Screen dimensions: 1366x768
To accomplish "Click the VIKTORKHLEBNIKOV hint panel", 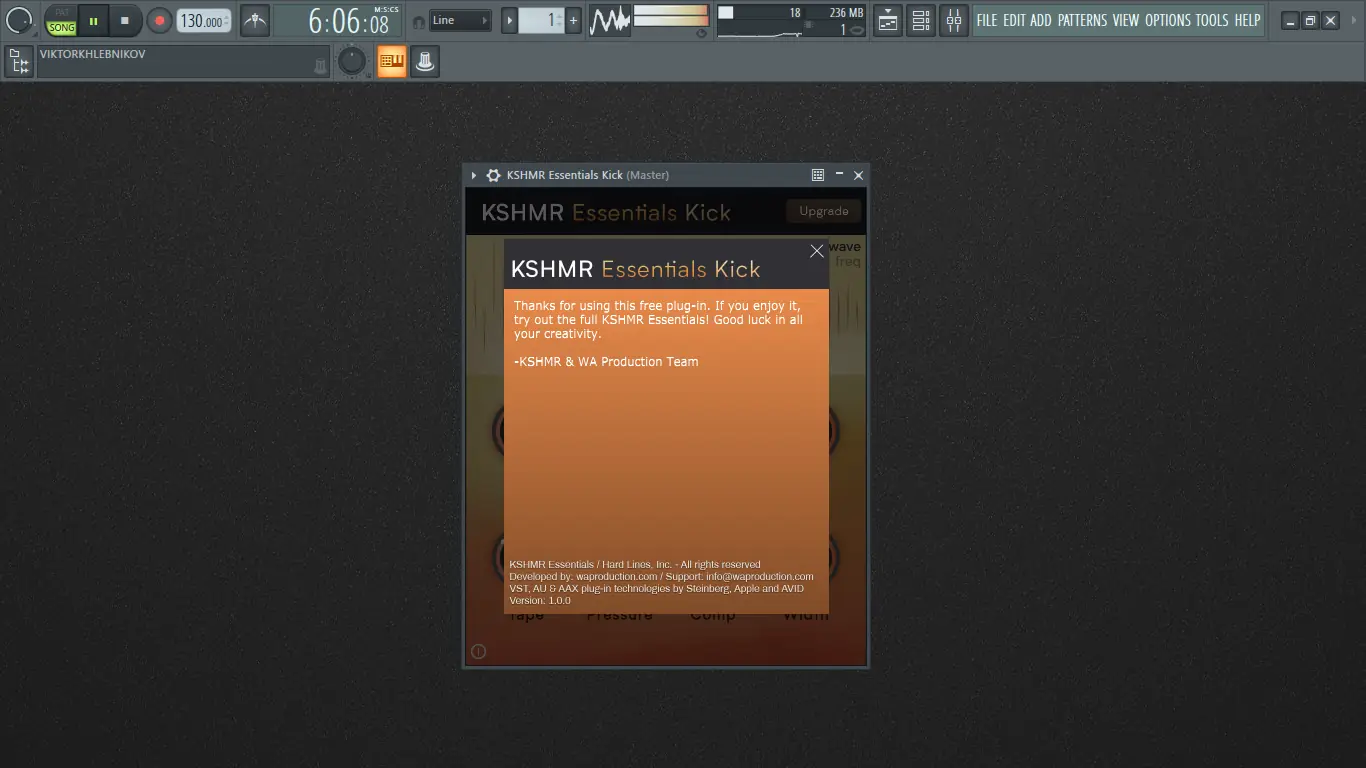I will point(183,61).
